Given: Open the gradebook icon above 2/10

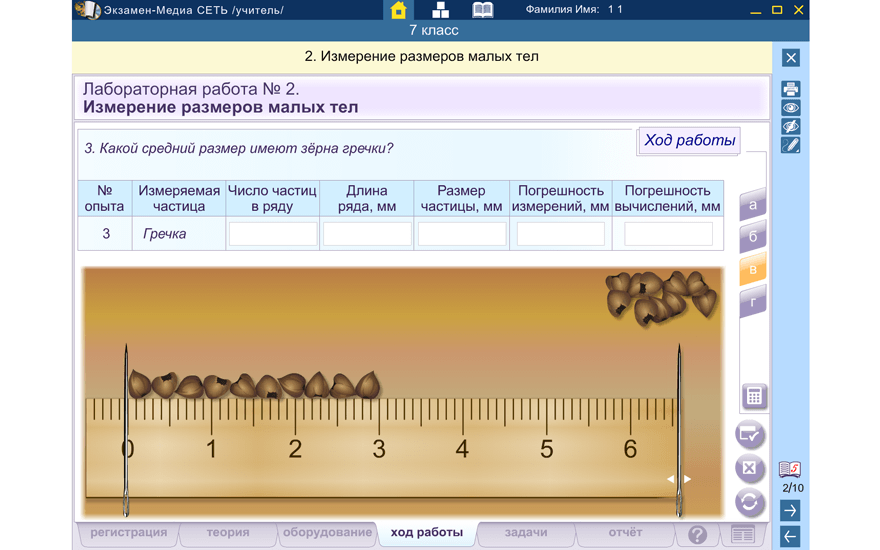Looking at the screenshot, I should point(790,469).
